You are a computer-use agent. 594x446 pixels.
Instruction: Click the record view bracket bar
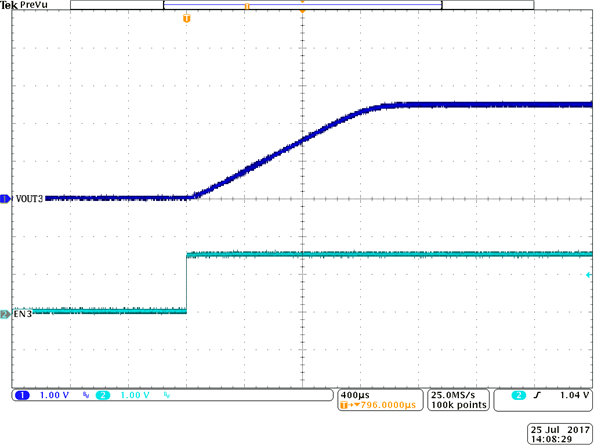click(x=302, y=5)
